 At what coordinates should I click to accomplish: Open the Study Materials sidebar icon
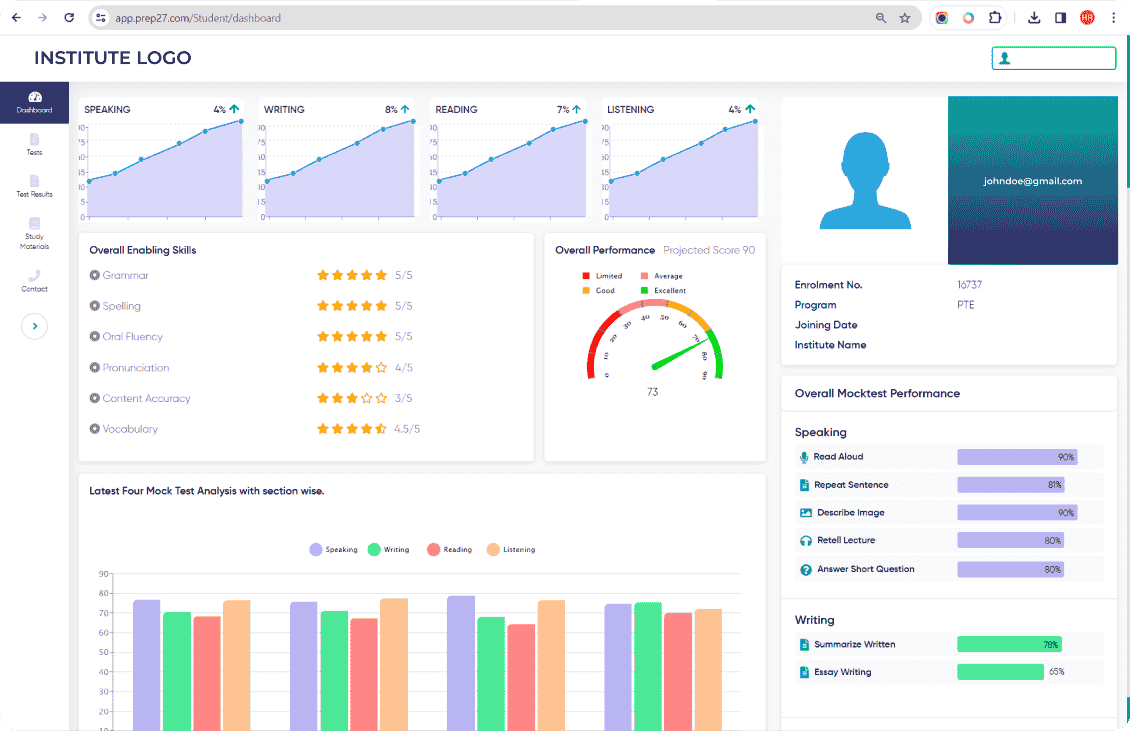click(x=35, y=224)
